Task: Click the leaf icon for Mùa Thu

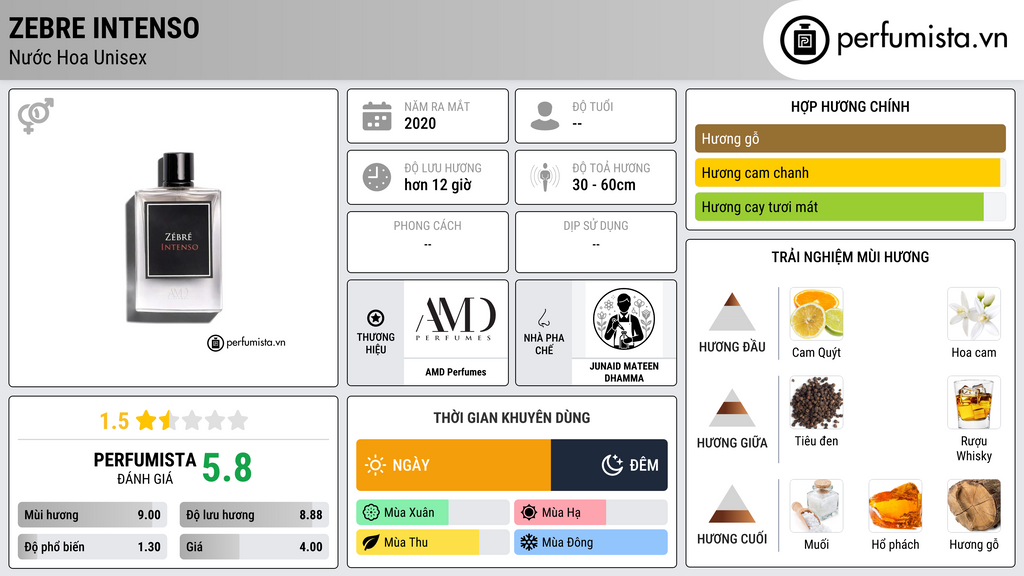Action: point(370,543)
